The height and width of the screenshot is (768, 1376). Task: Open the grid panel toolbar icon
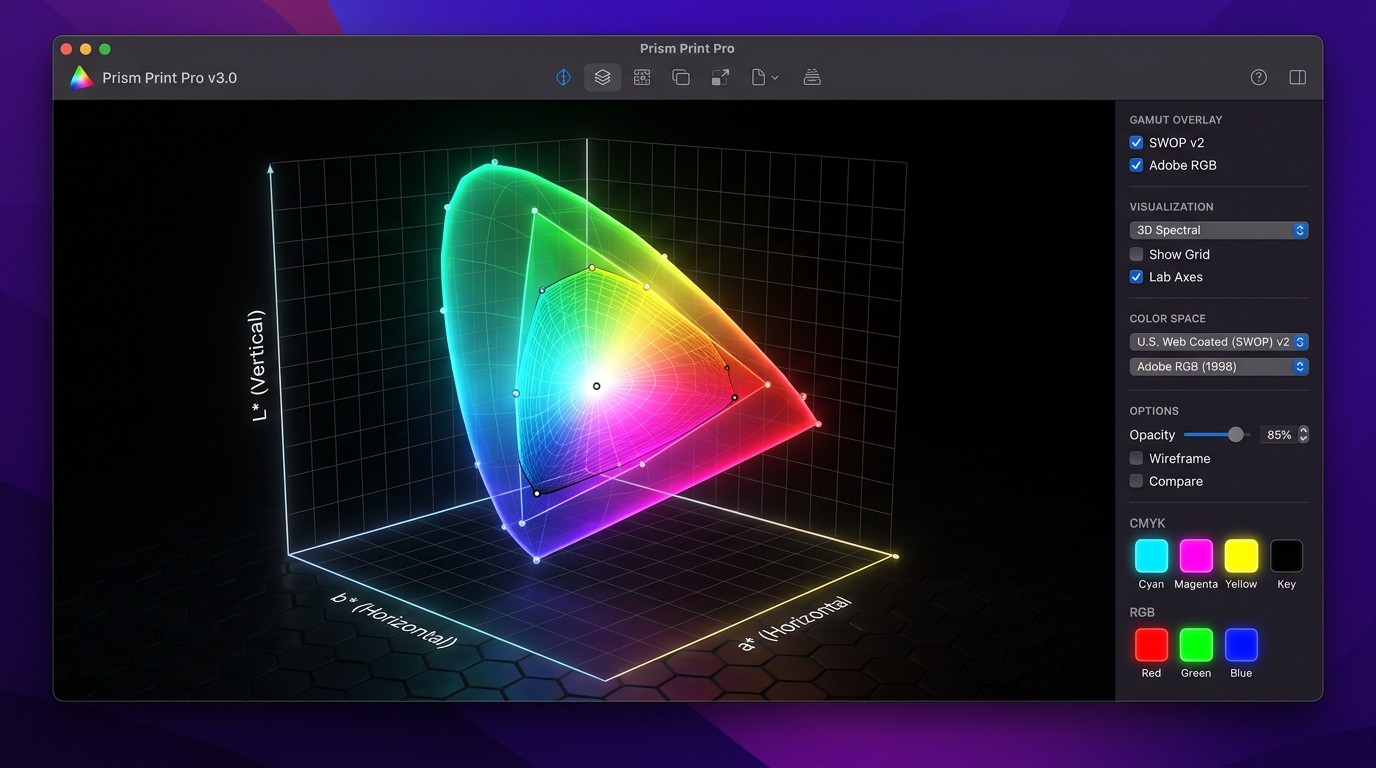[642, 77]
